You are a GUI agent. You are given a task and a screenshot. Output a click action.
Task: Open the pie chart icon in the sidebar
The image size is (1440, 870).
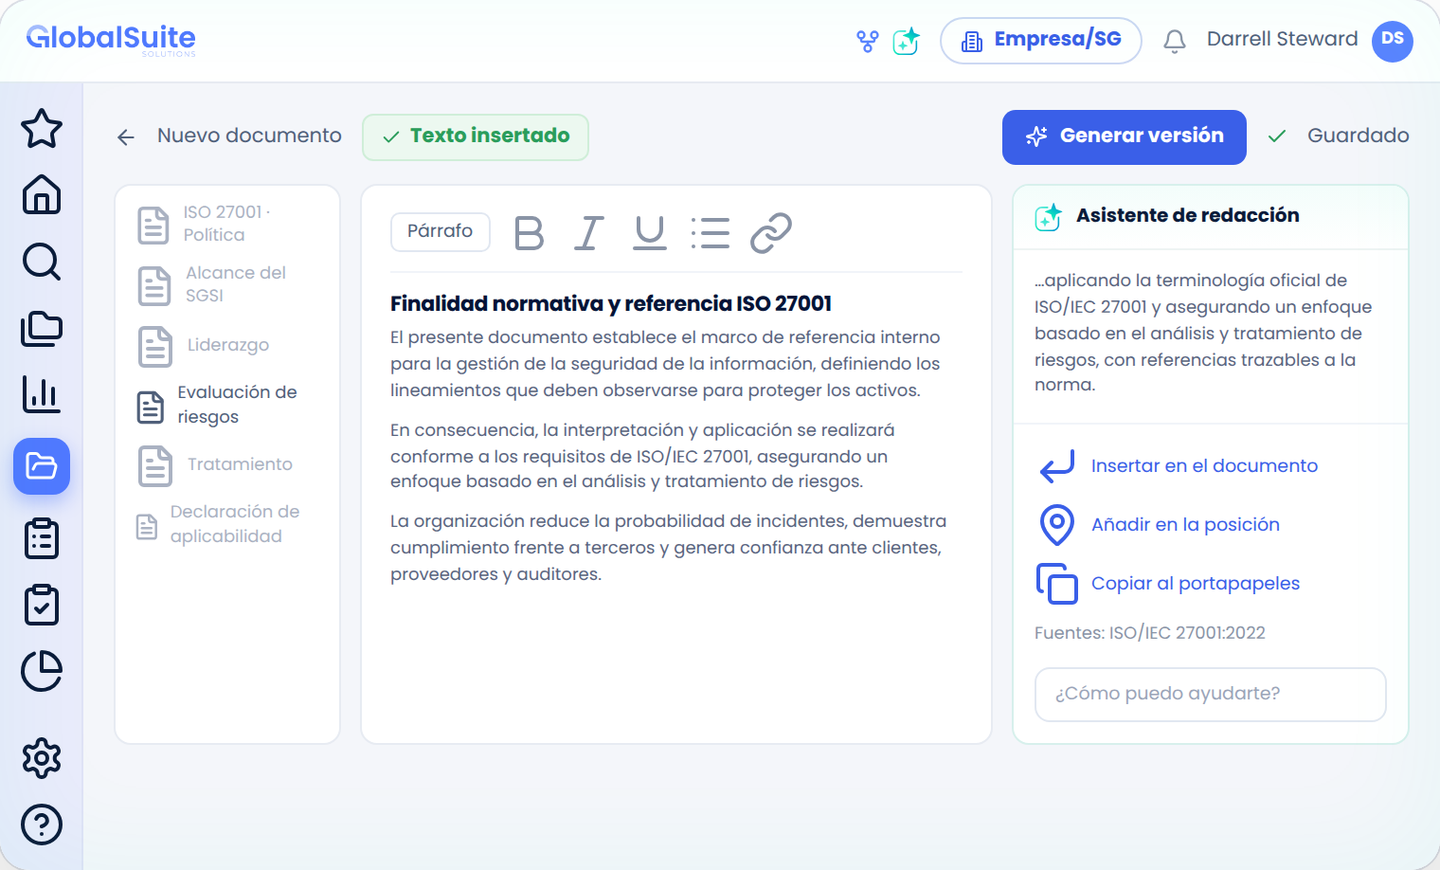[x=41, y=671]
